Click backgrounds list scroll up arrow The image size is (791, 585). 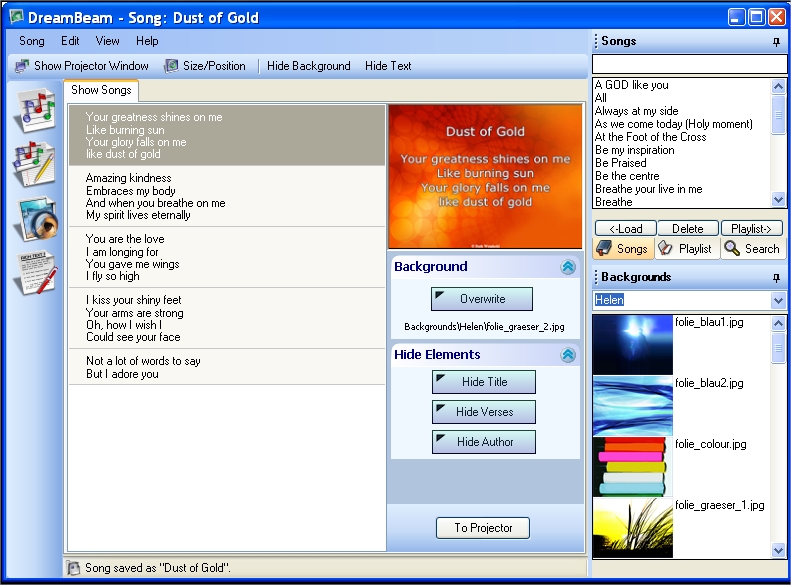coord(778,323)
